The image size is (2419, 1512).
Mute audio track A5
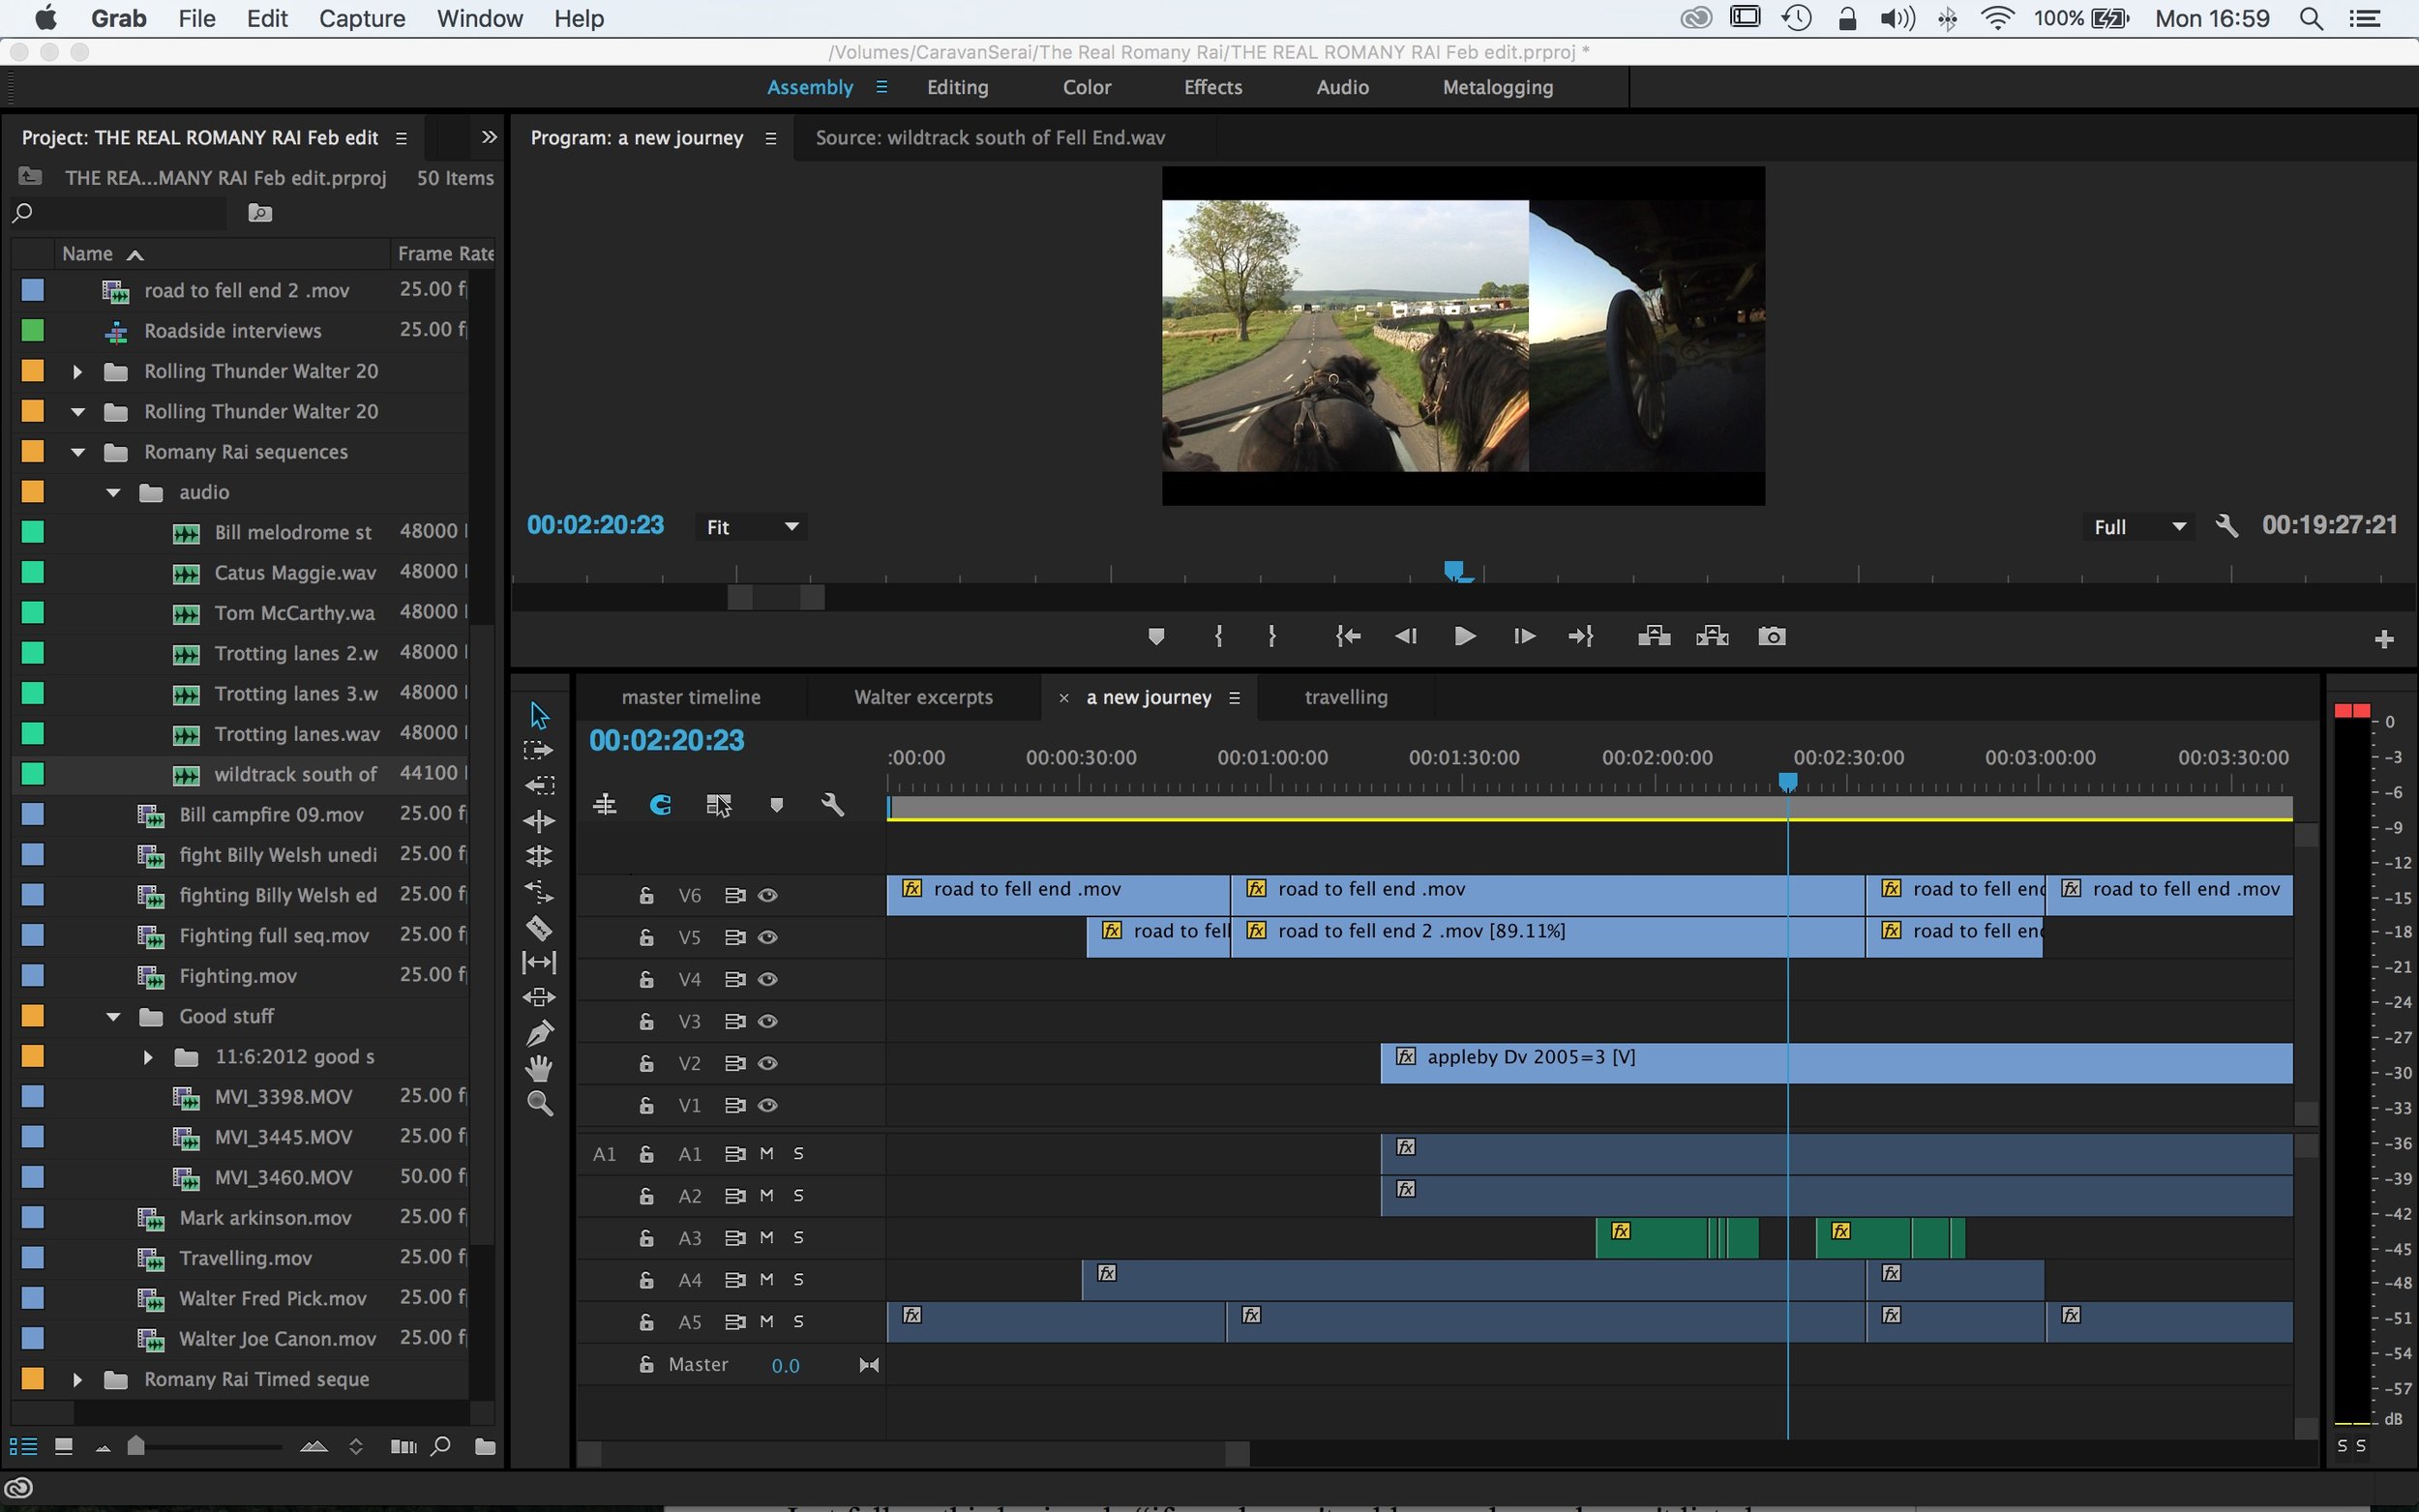pyautogui.click(x=767, y=1321)
